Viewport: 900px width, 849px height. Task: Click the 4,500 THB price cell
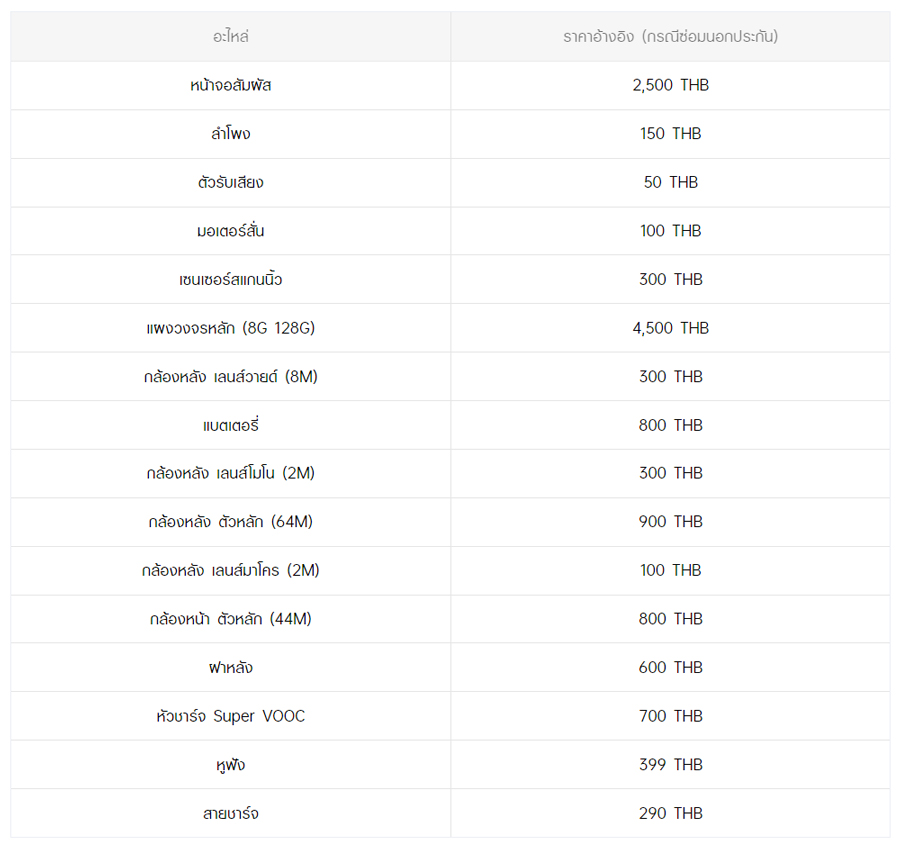pyautogui.click(x=670, y=328)
